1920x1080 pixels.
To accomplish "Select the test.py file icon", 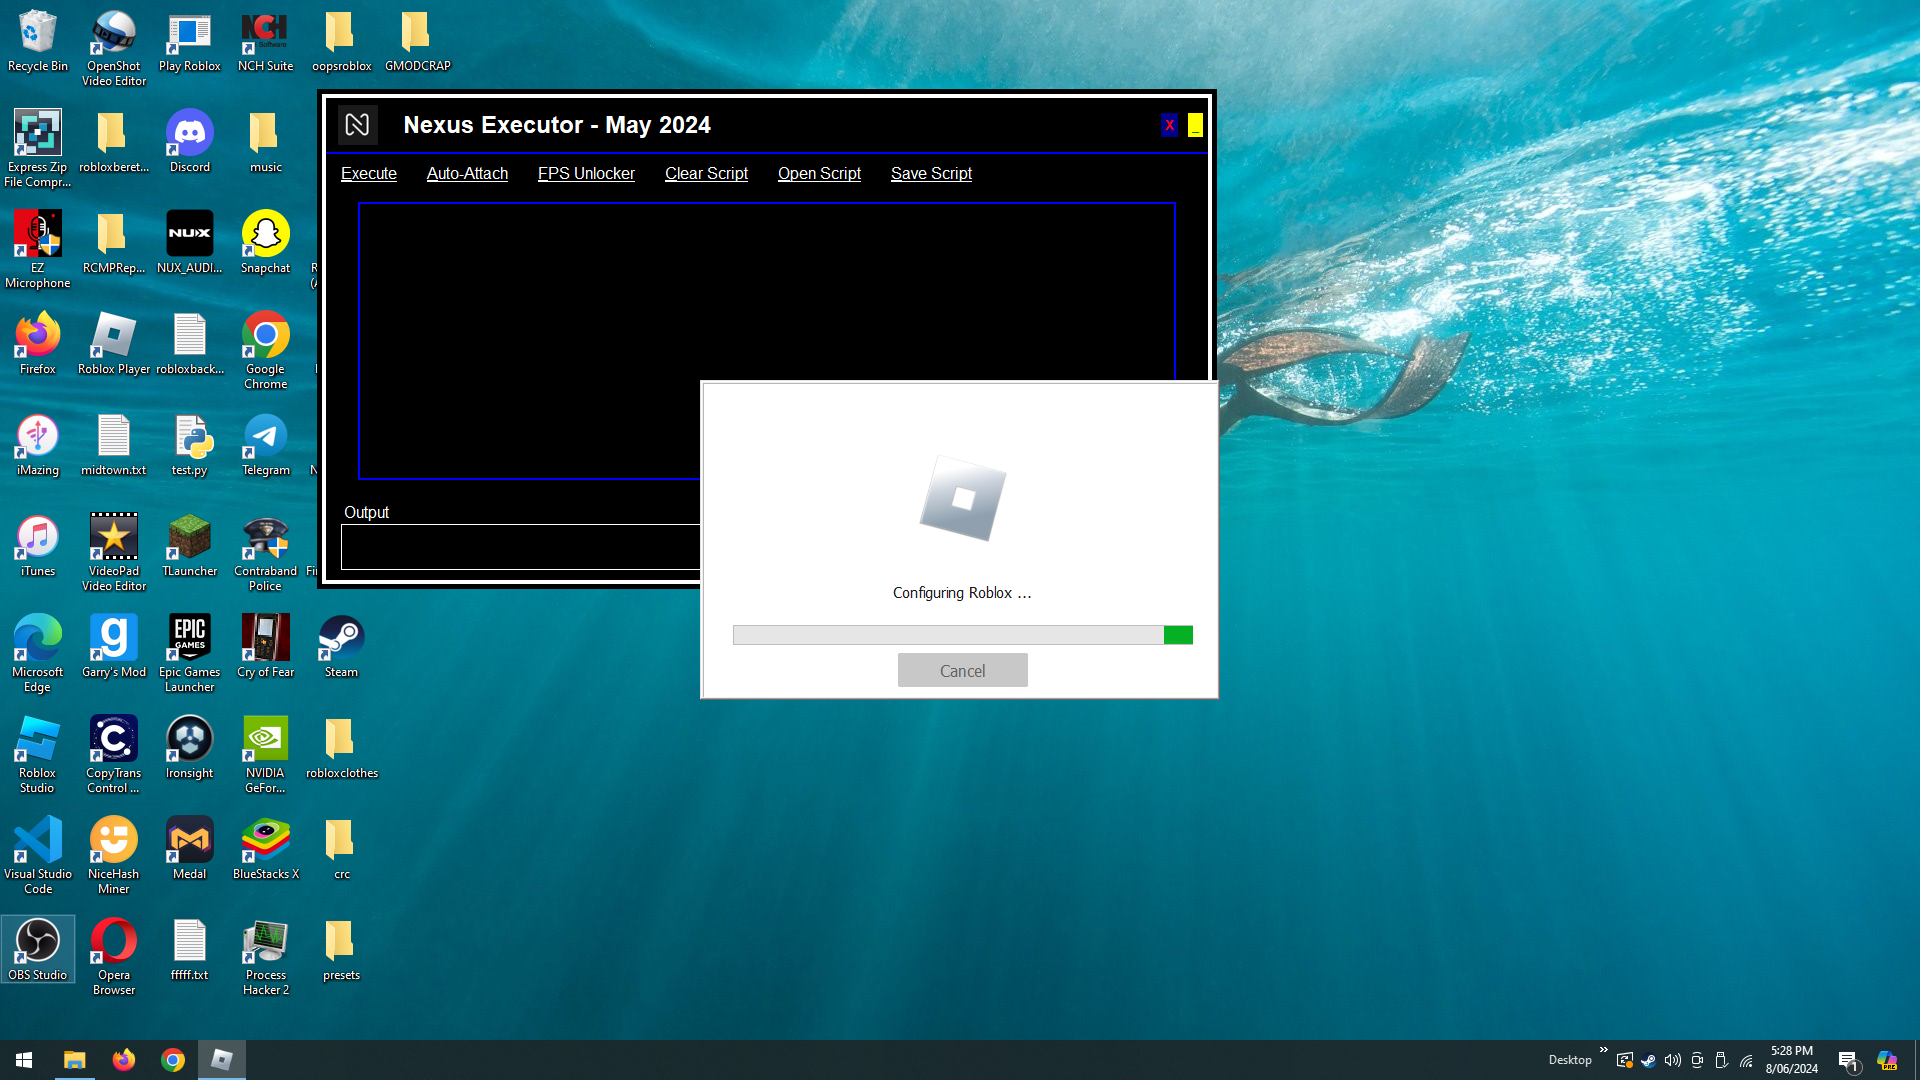I will (189, 437).
